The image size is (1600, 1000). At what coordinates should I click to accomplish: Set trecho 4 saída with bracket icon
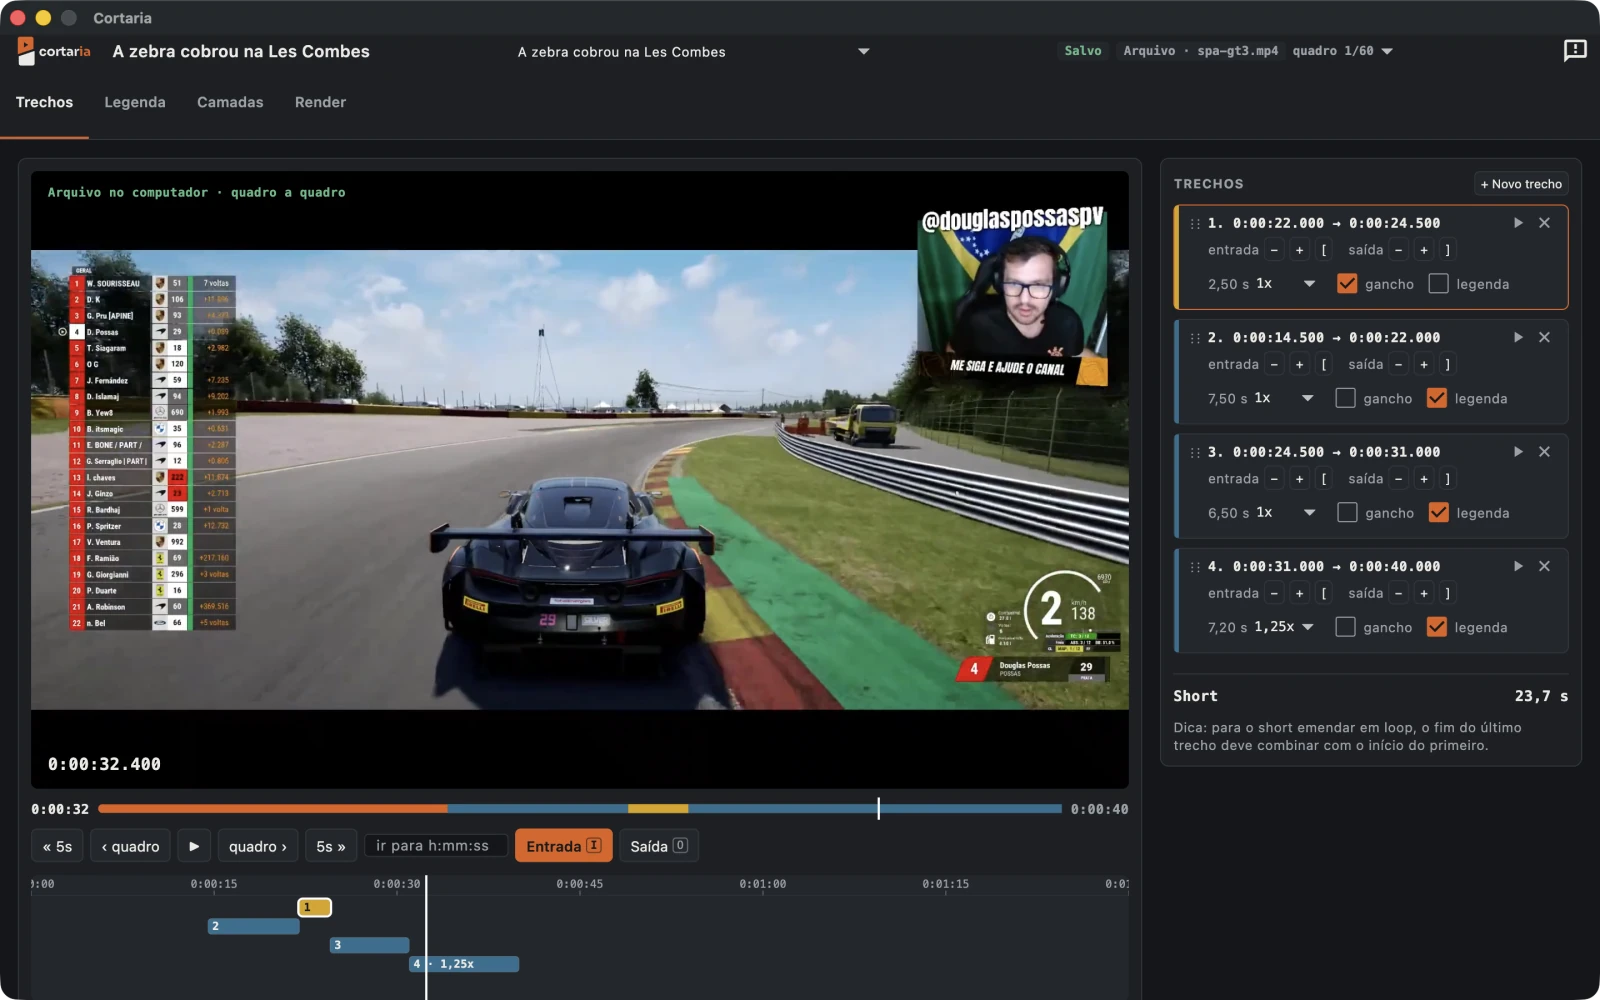(x=1447, y=593)
